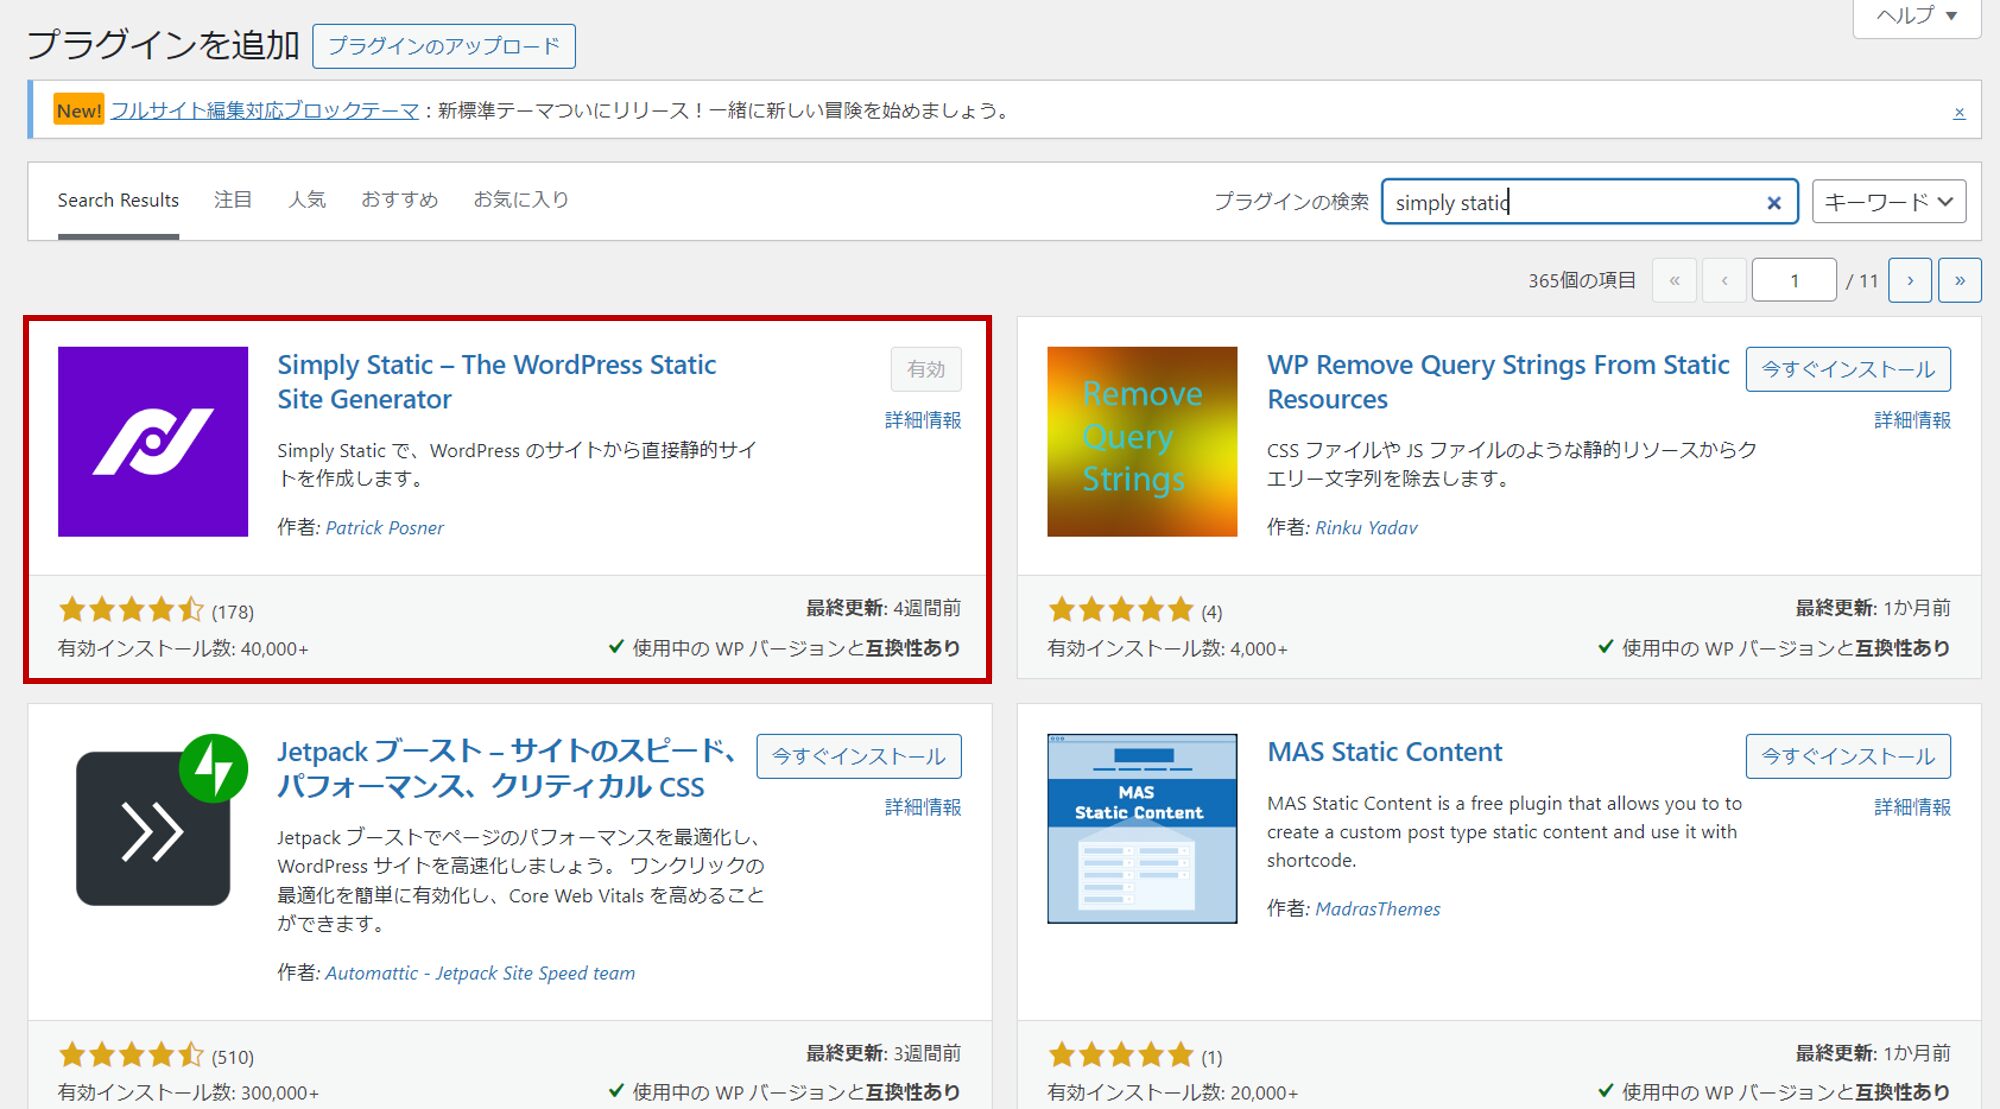The width and height of the screenshot is (2000, 1109).
Task: Install Jetpack ブースト now
Action: 859,756
